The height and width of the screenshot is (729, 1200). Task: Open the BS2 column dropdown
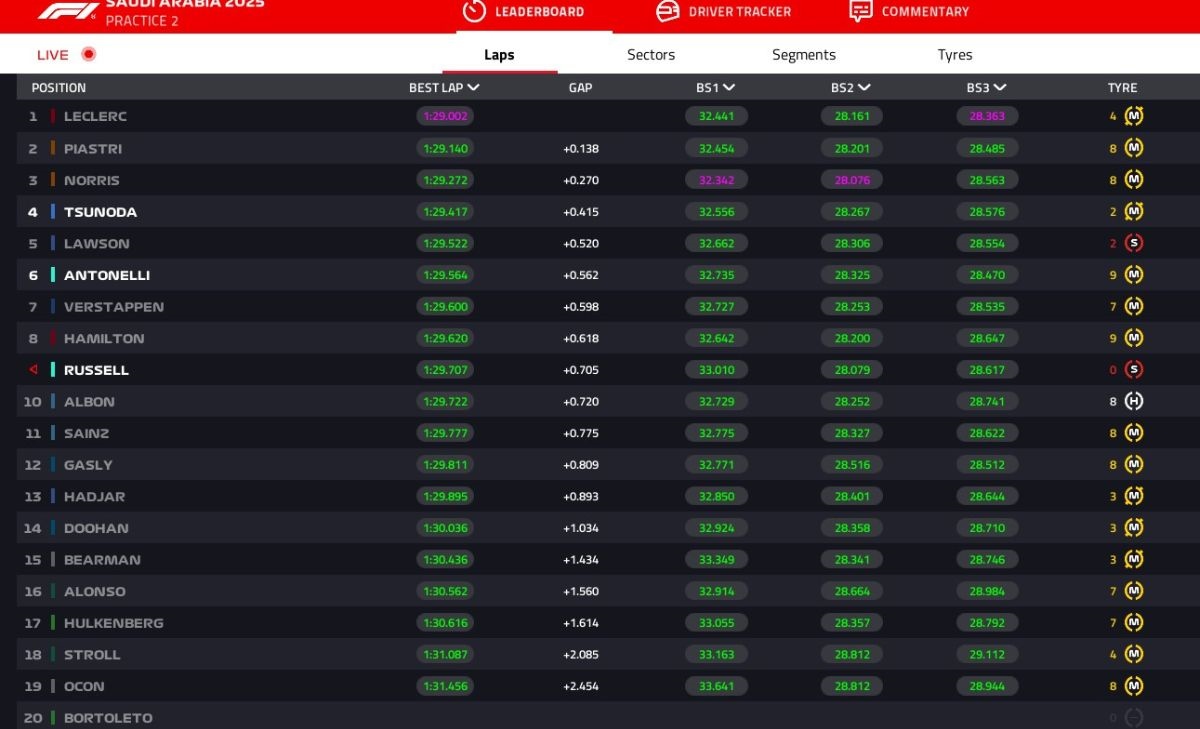point(863,88)
